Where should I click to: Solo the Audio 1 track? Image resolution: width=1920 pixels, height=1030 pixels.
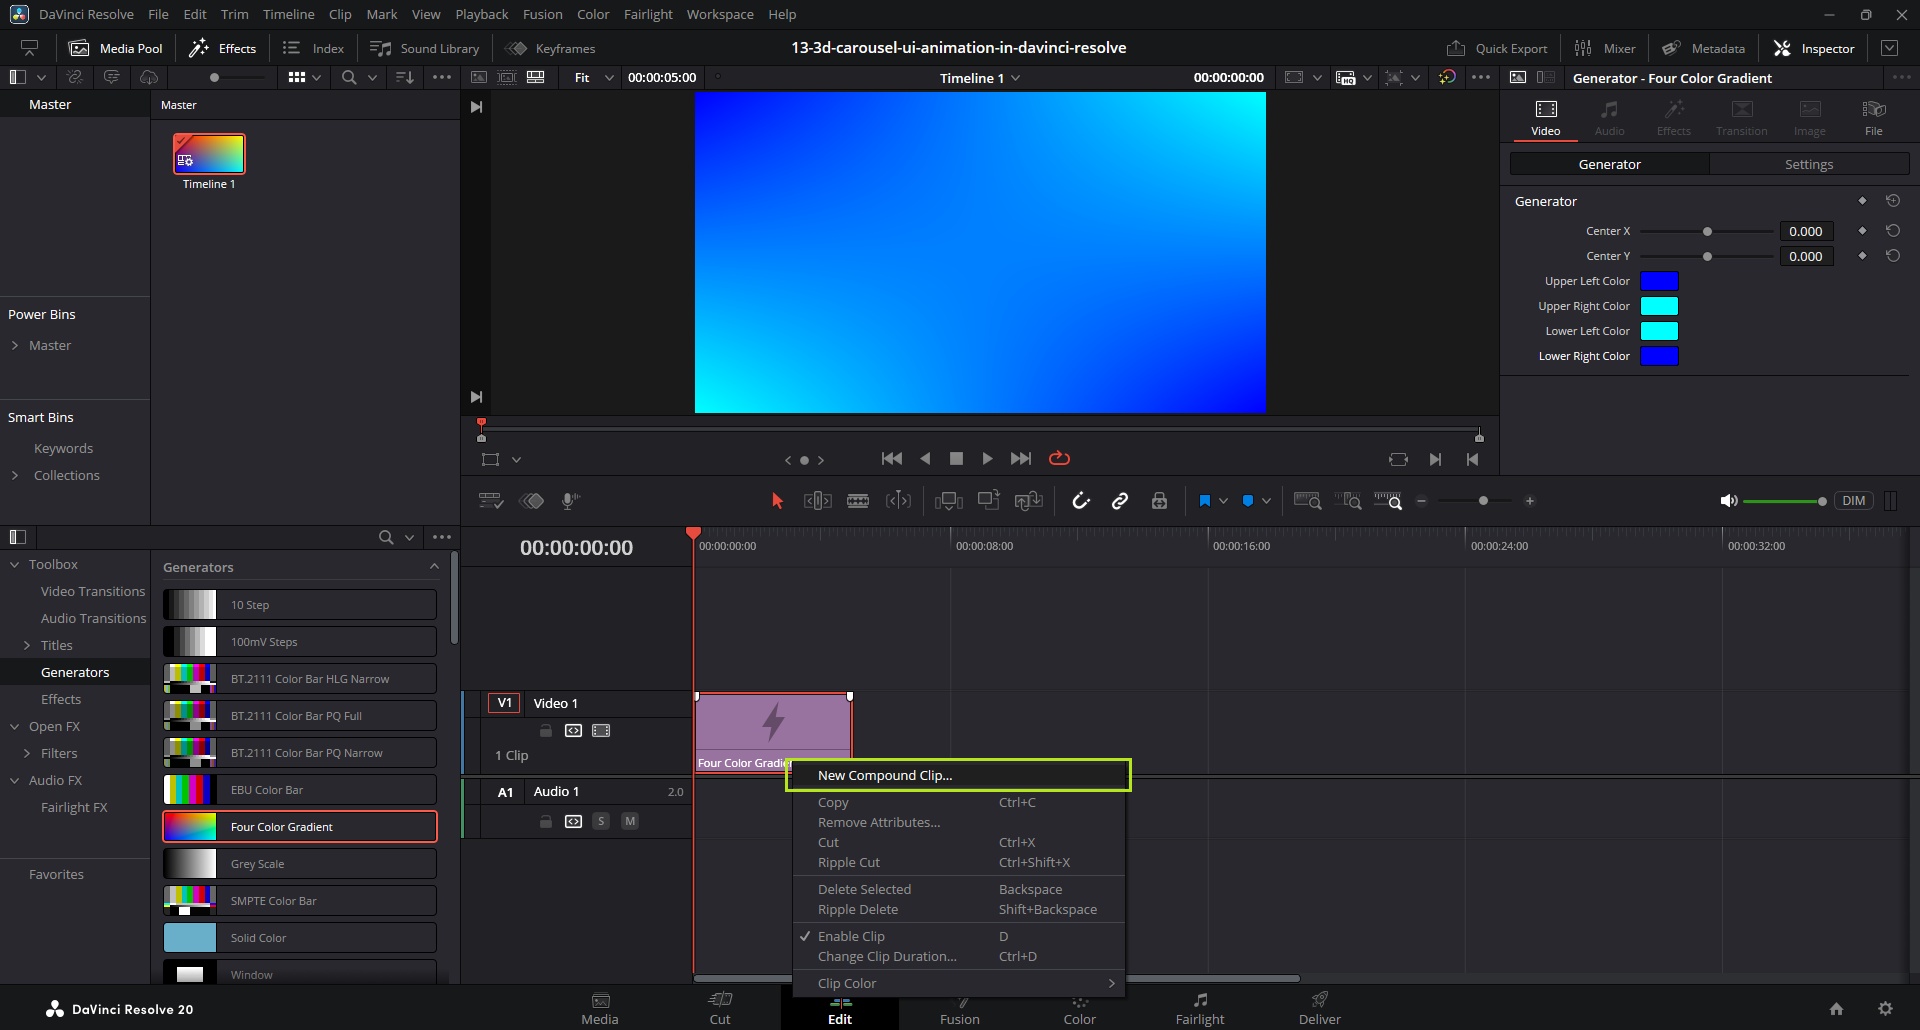tap(601, 821)
